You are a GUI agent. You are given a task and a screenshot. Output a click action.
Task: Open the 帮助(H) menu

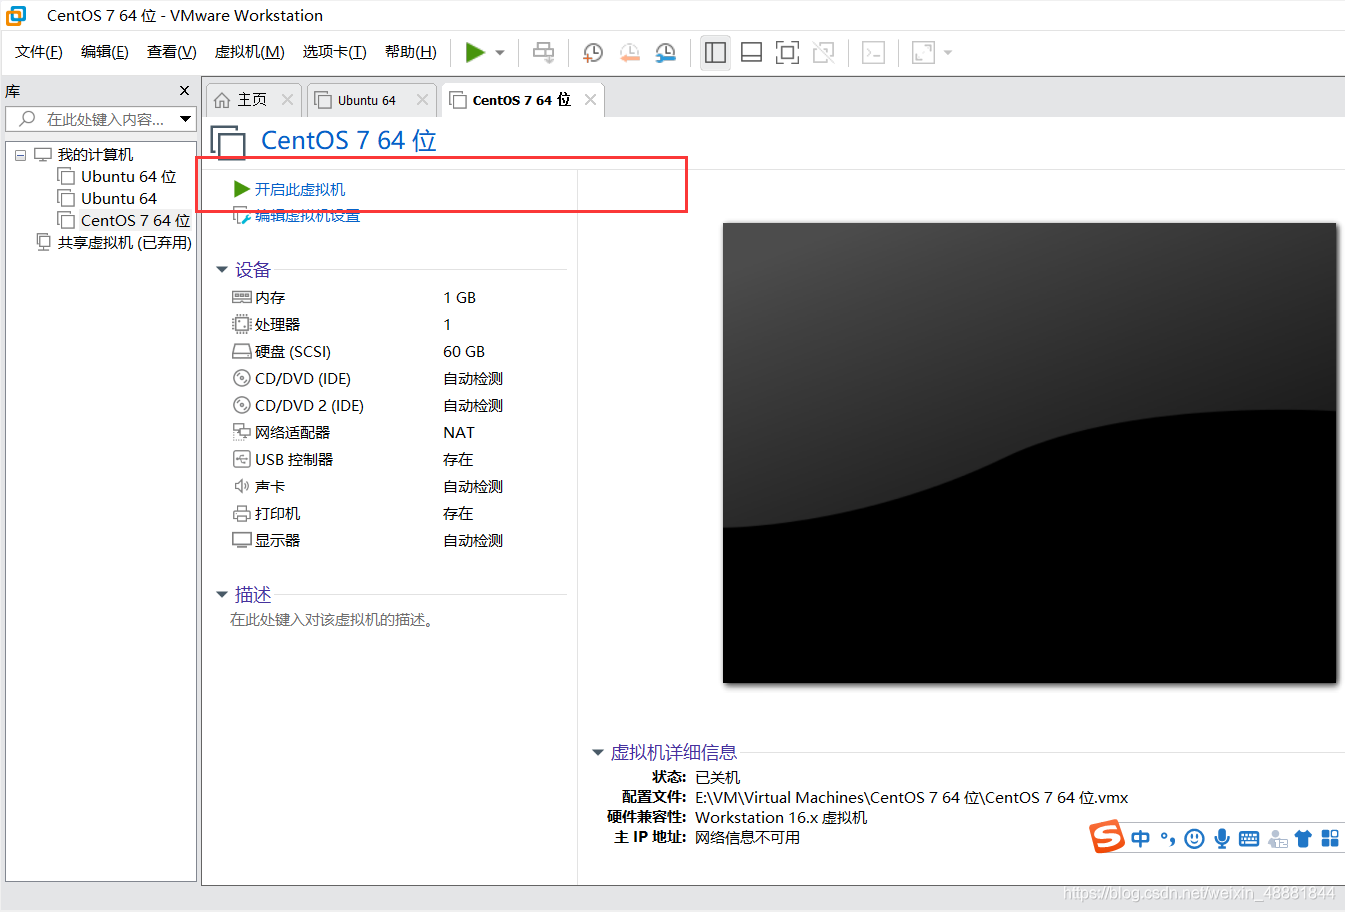(x=411, y=52)
